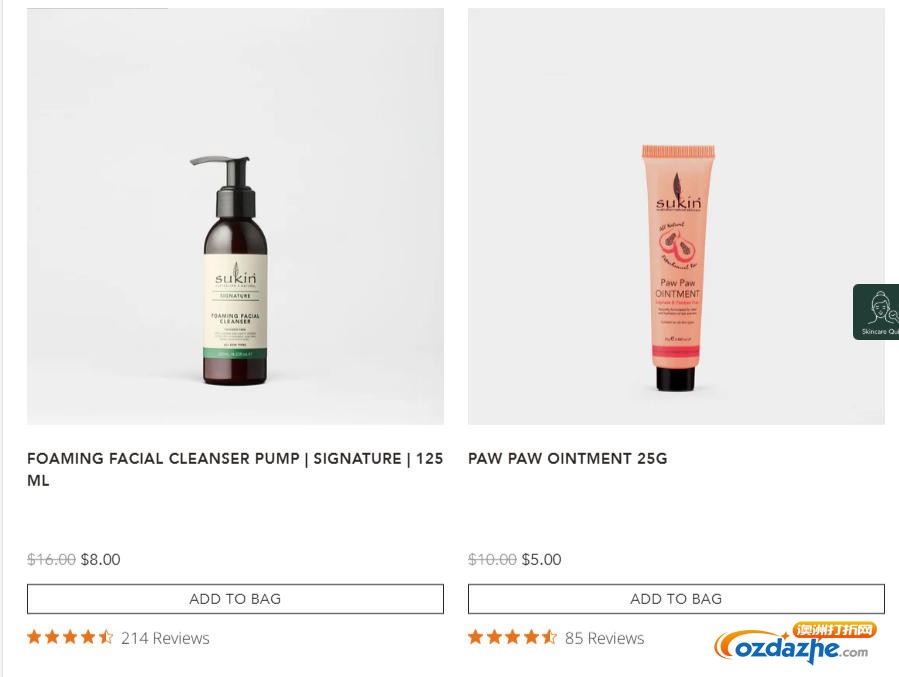Open the Foaming Facial Cleanser product image

coord(235,216)
